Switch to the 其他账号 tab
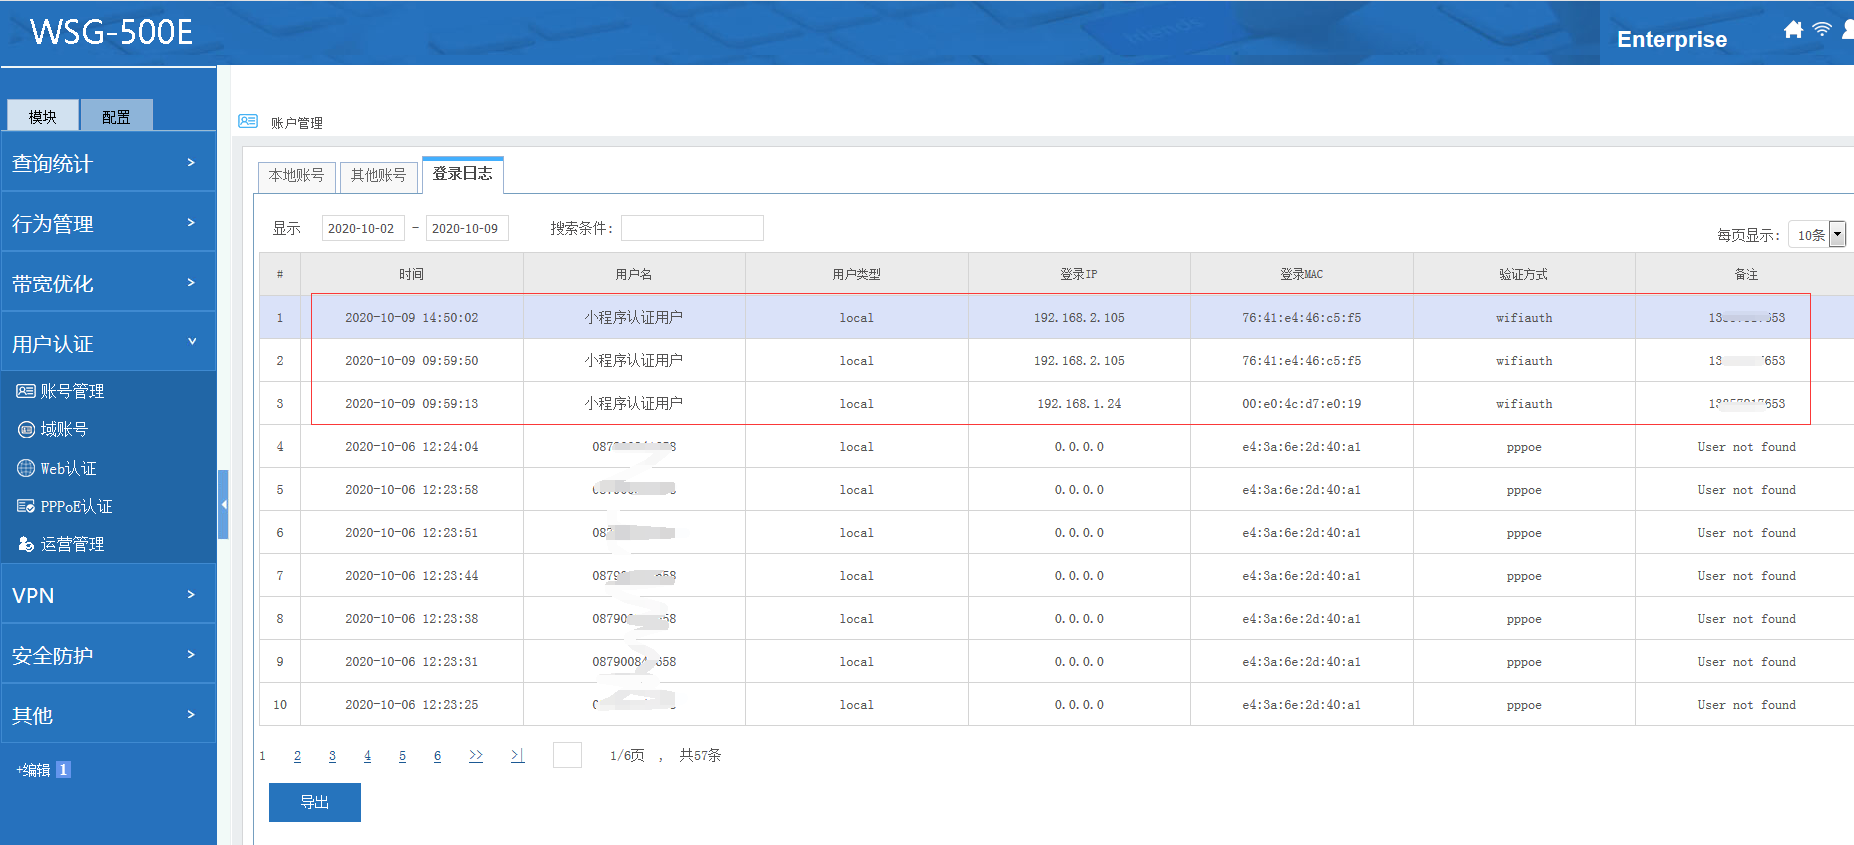 (x=378, y=175)
